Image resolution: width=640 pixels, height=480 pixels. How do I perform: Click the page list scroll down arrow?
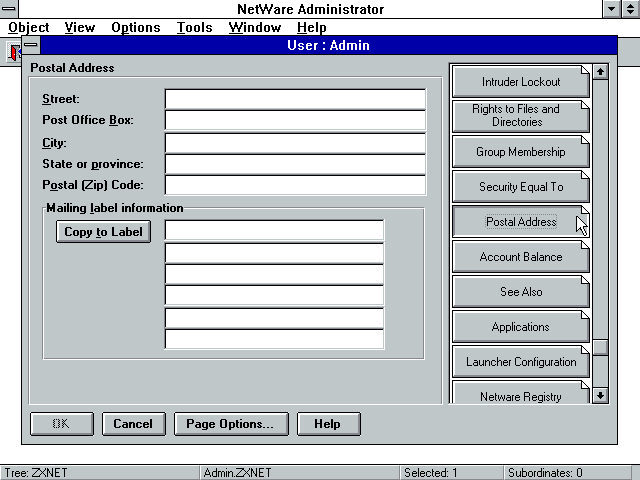[600, 395]
